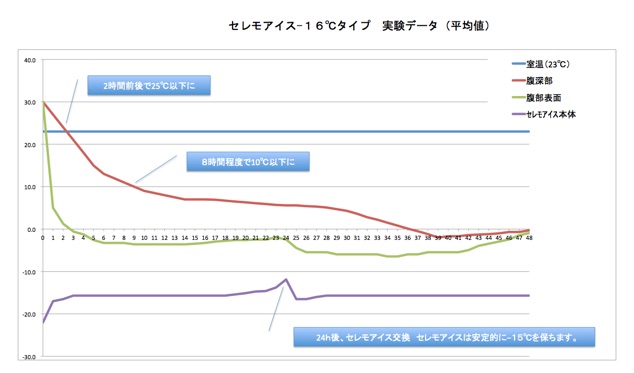Click the 40.0 y-axis label

[30, 60]
